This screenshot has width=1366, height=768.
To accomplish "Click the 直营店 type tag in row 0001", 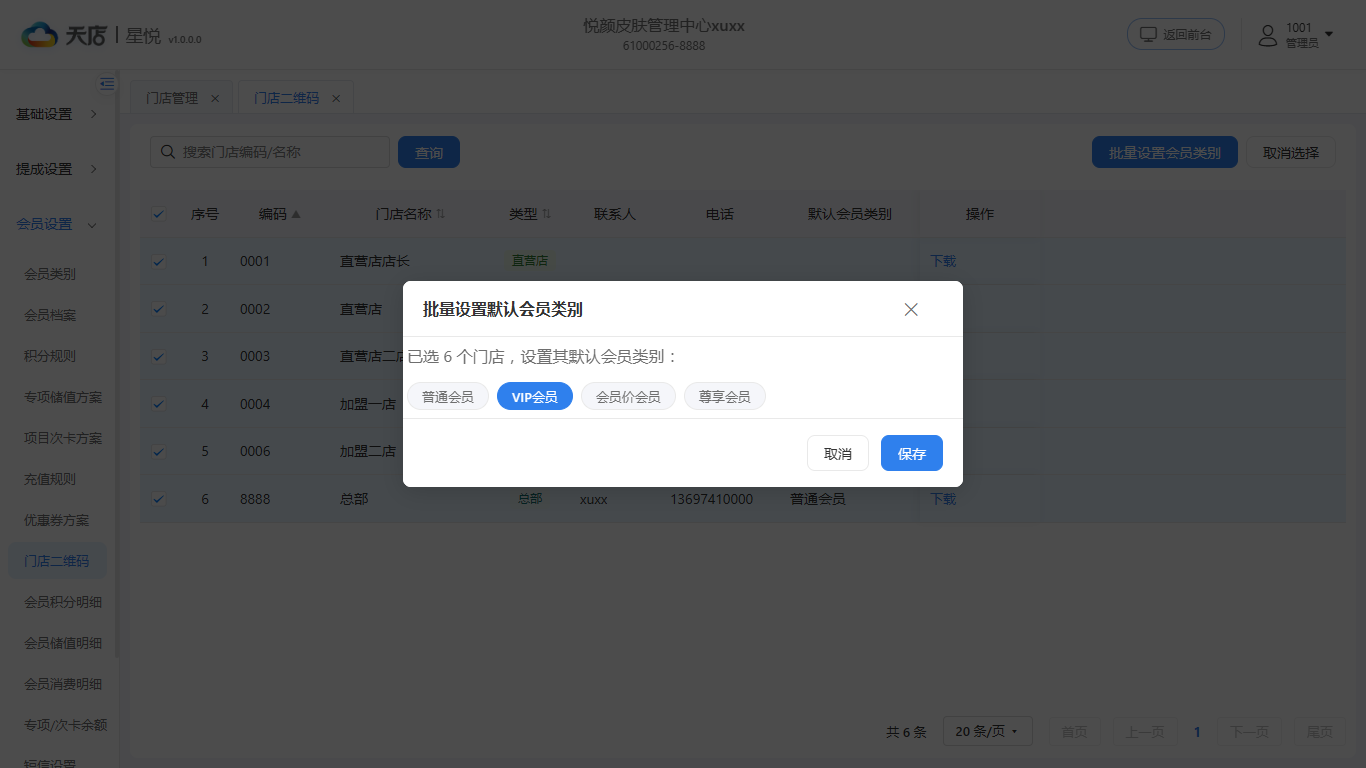I will [x=530, y=260].
